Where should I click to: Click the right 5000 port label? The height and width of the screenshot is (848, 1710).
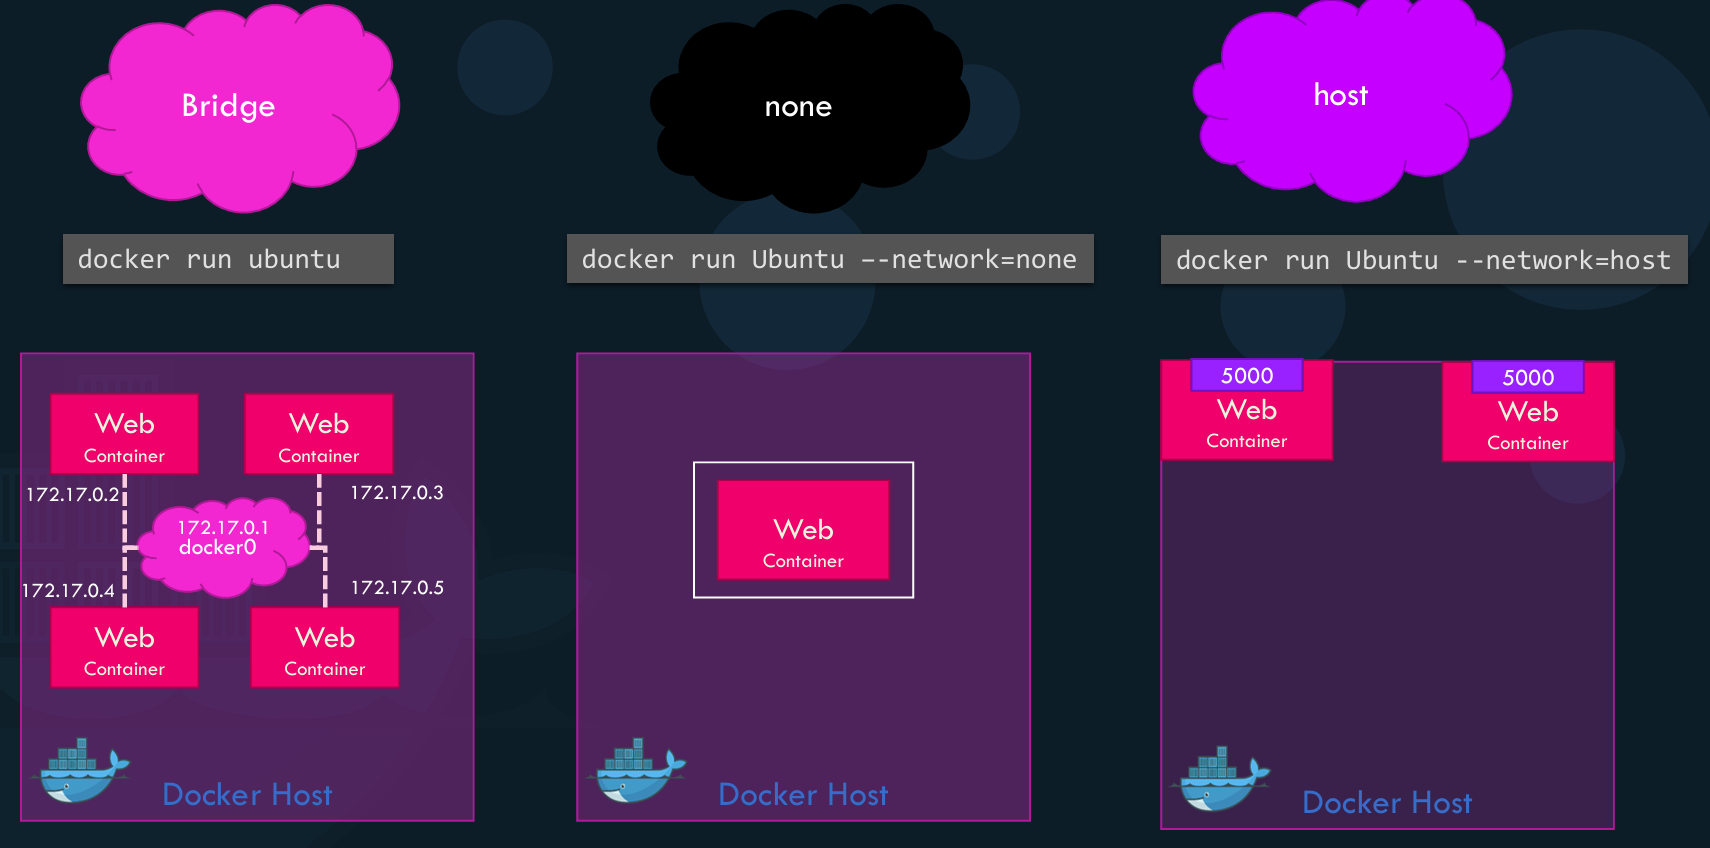tap(1527, 378)
